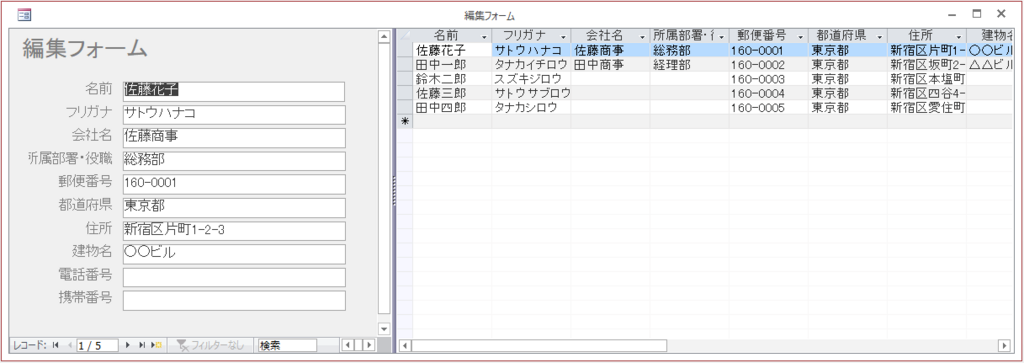Click cell 田中一郎 in datasheet

pyautogui.click(x=453, y=64)
